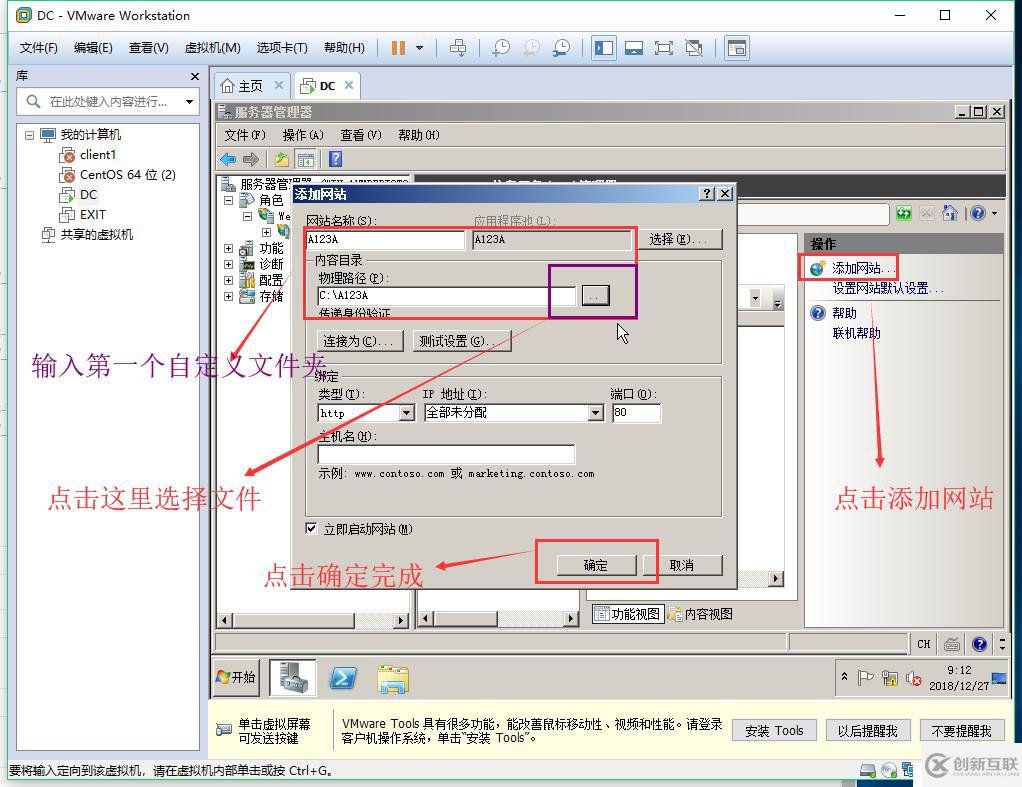Open the 虚拟机(M) menu
This screenshot has height=787, width=1022.
pos(212,48)
